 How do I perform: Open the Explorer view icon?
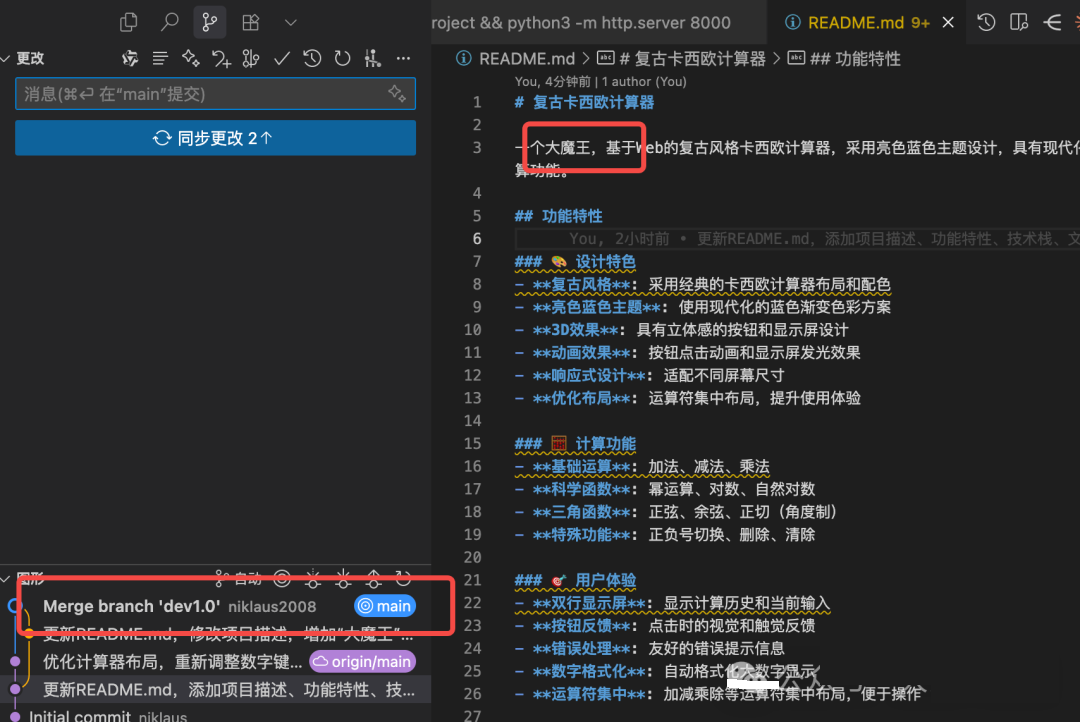pos(129,23)
